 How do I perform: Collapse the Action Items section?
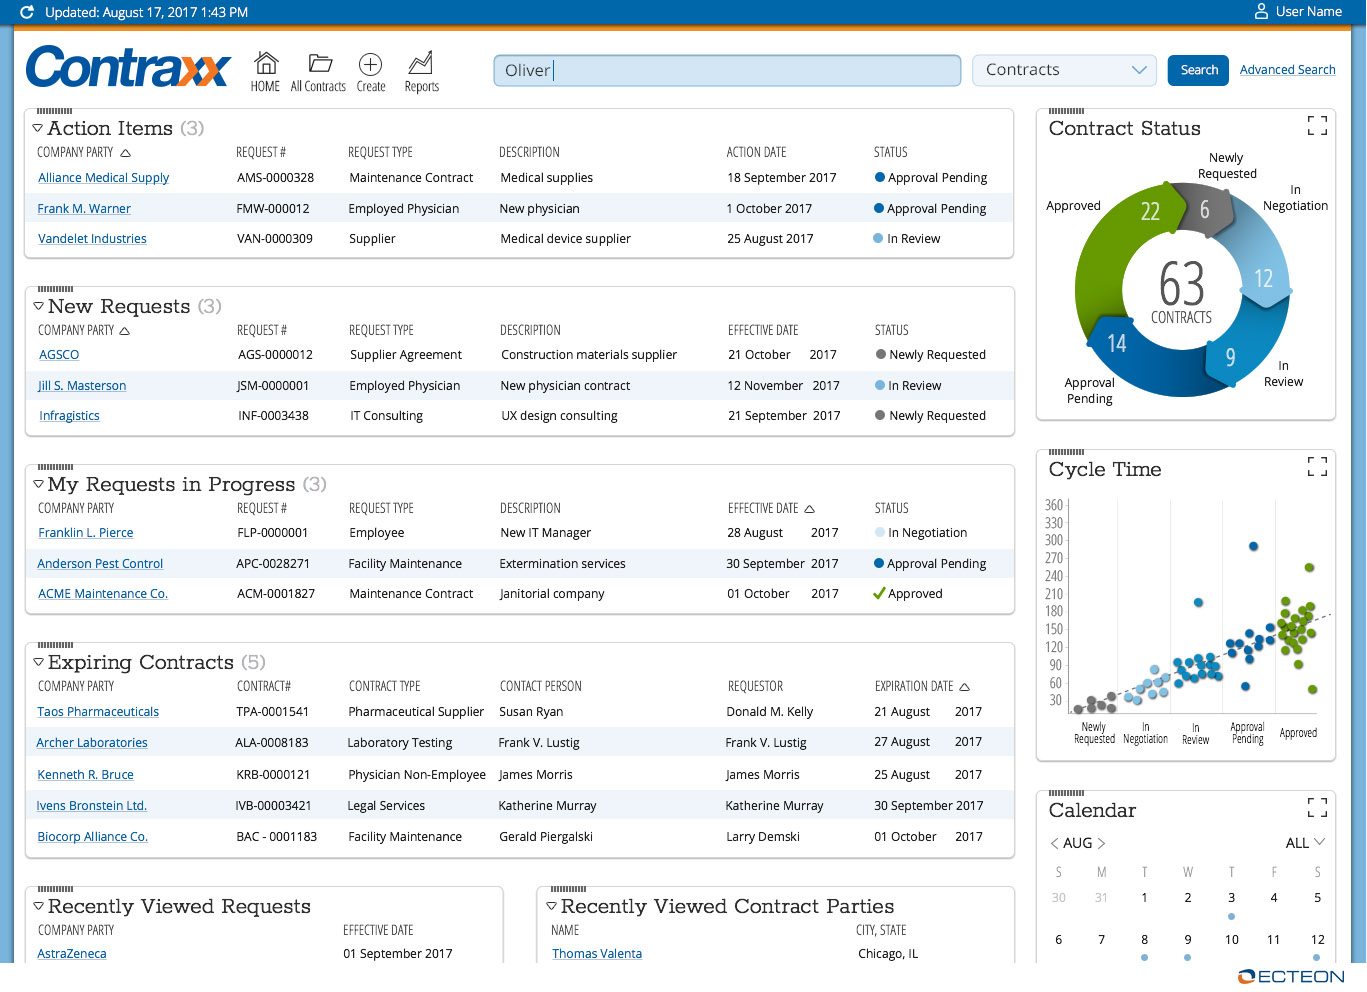(x=38, y=128)
